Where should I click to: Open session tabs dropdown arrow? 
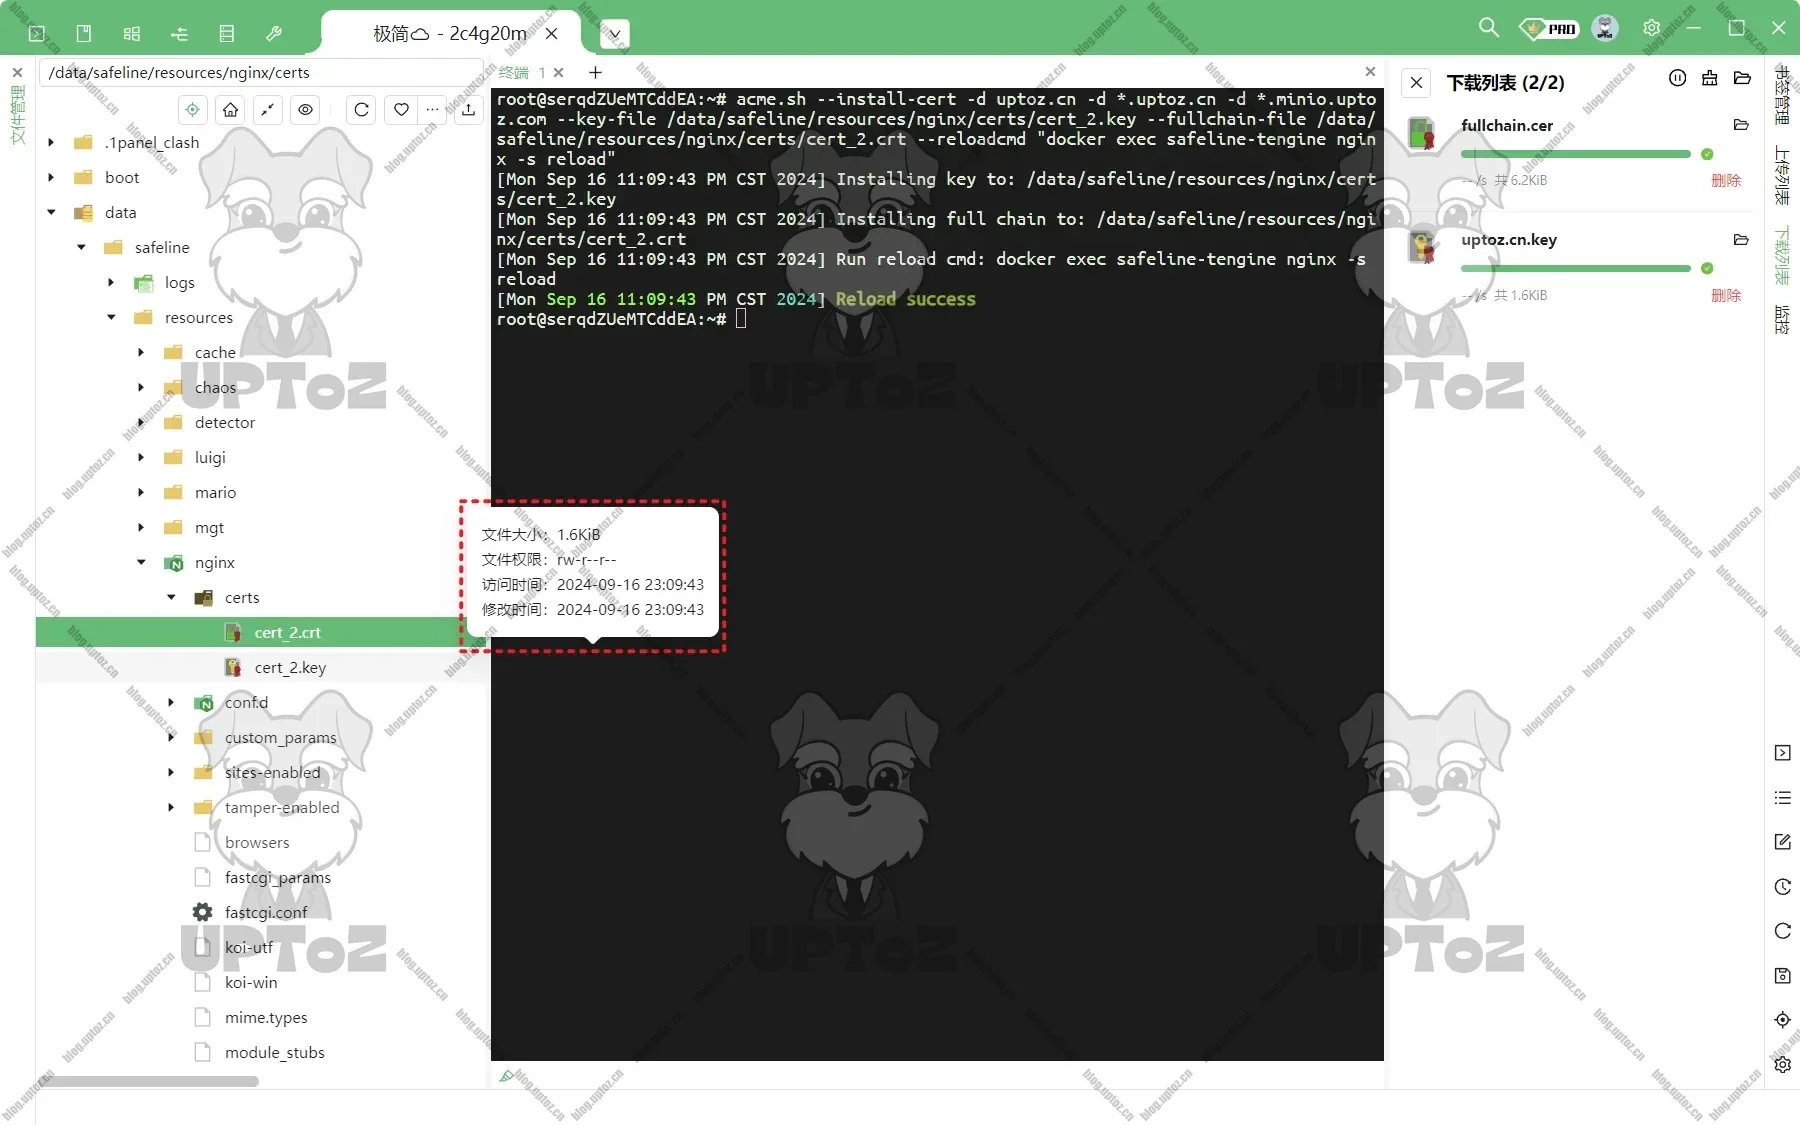point(615,34)
